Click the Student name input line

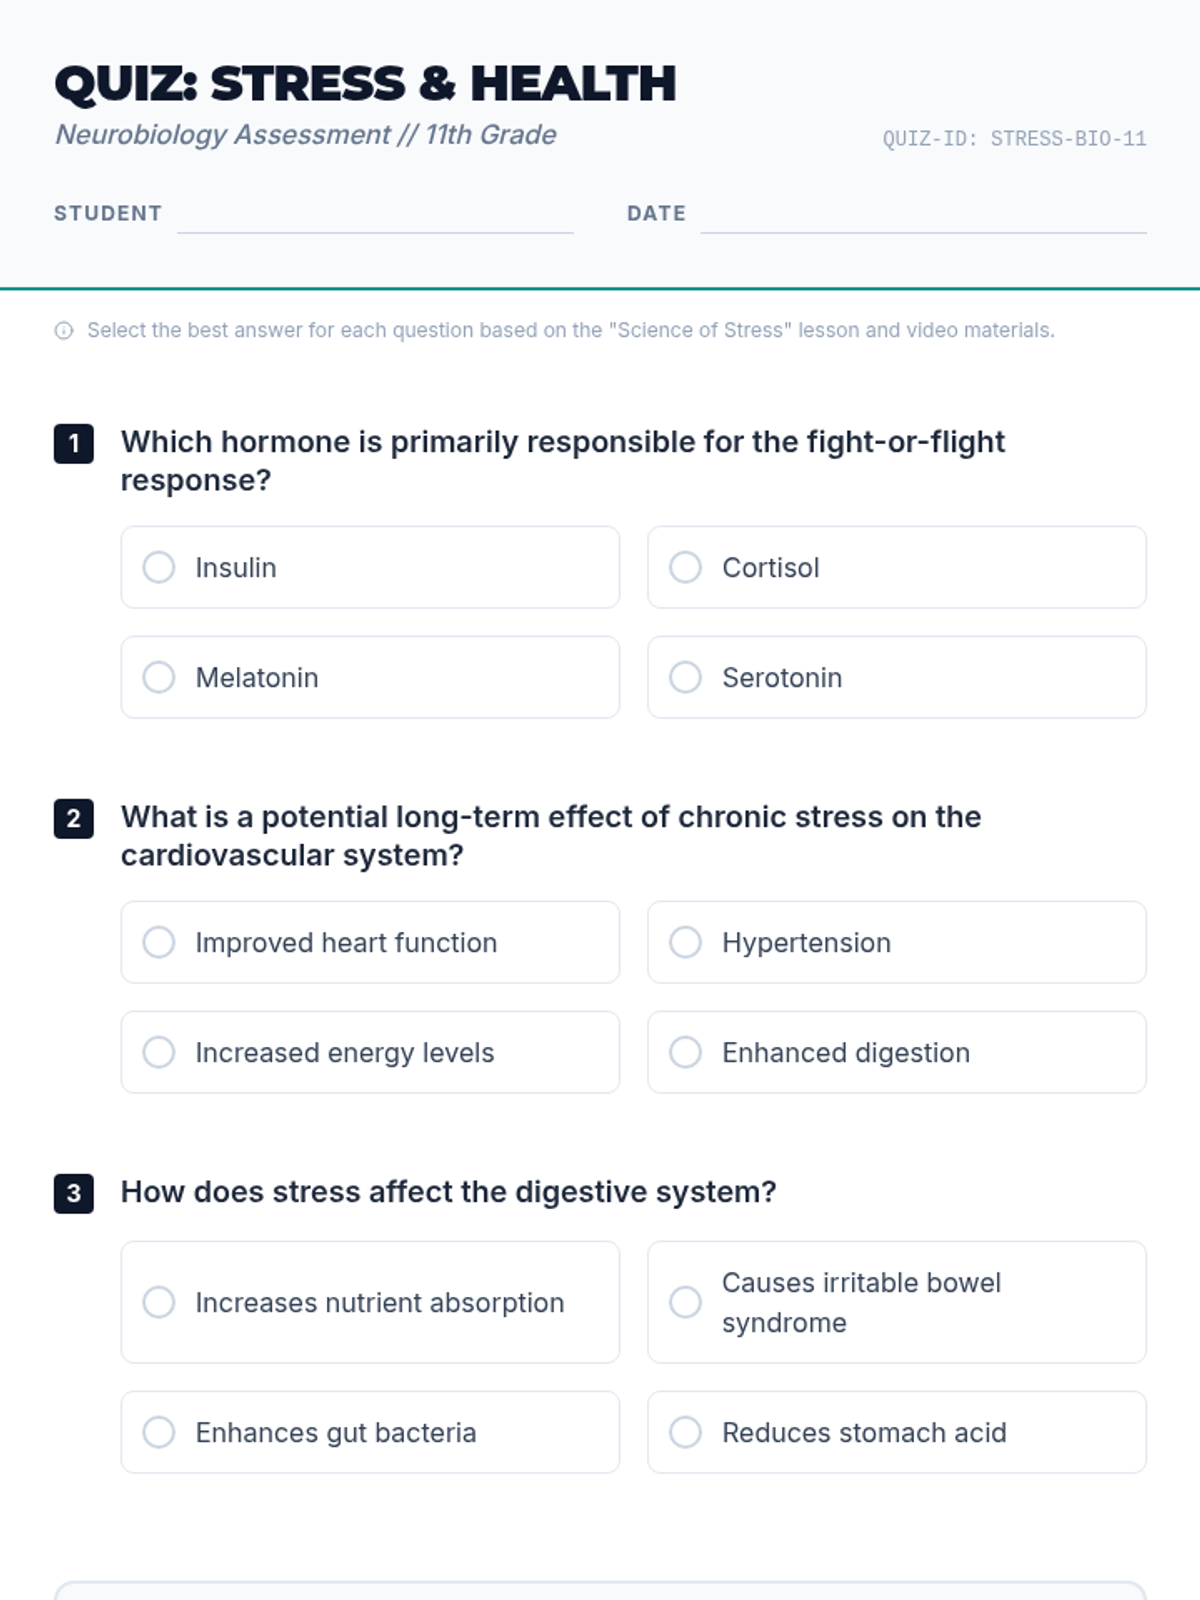[x=375, y=218]
